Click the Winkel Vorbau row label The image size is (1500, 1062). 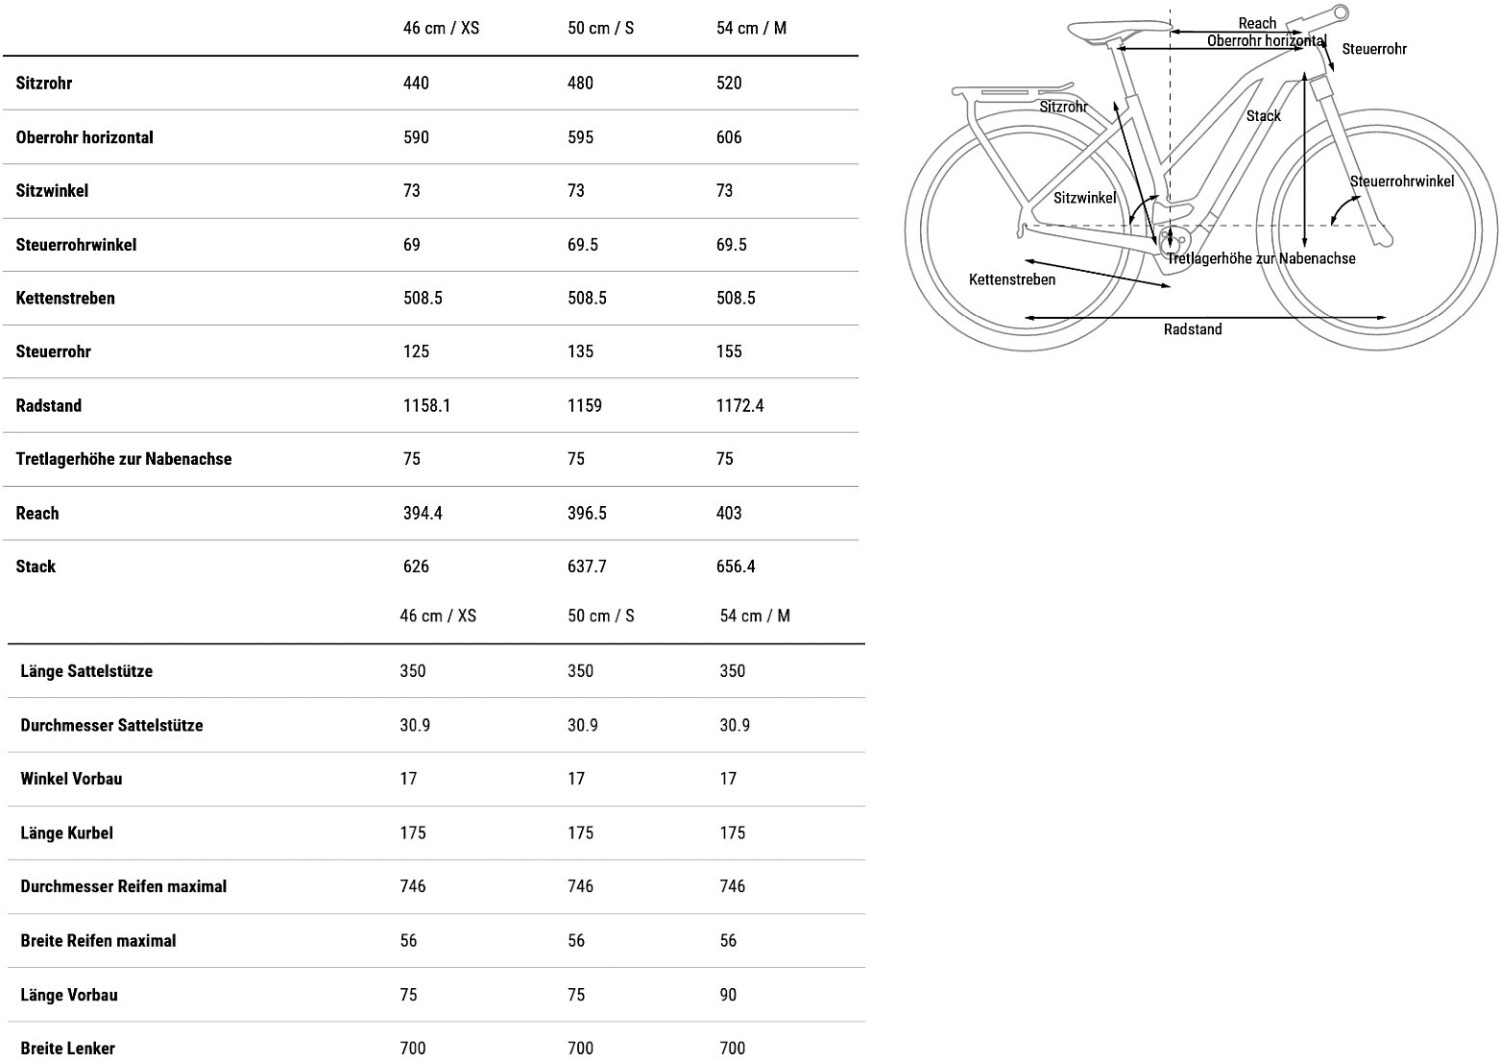(72, 778)
